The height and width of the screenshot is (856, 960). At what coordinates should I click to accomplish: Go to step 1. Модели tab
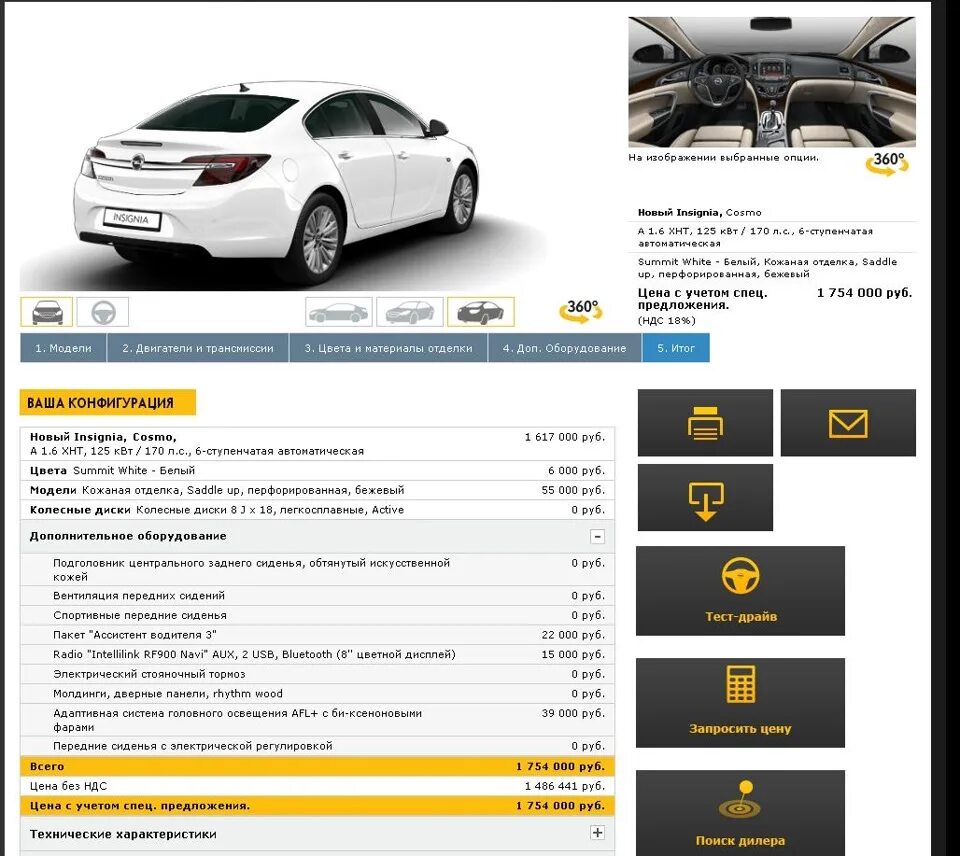click(63, 348)
